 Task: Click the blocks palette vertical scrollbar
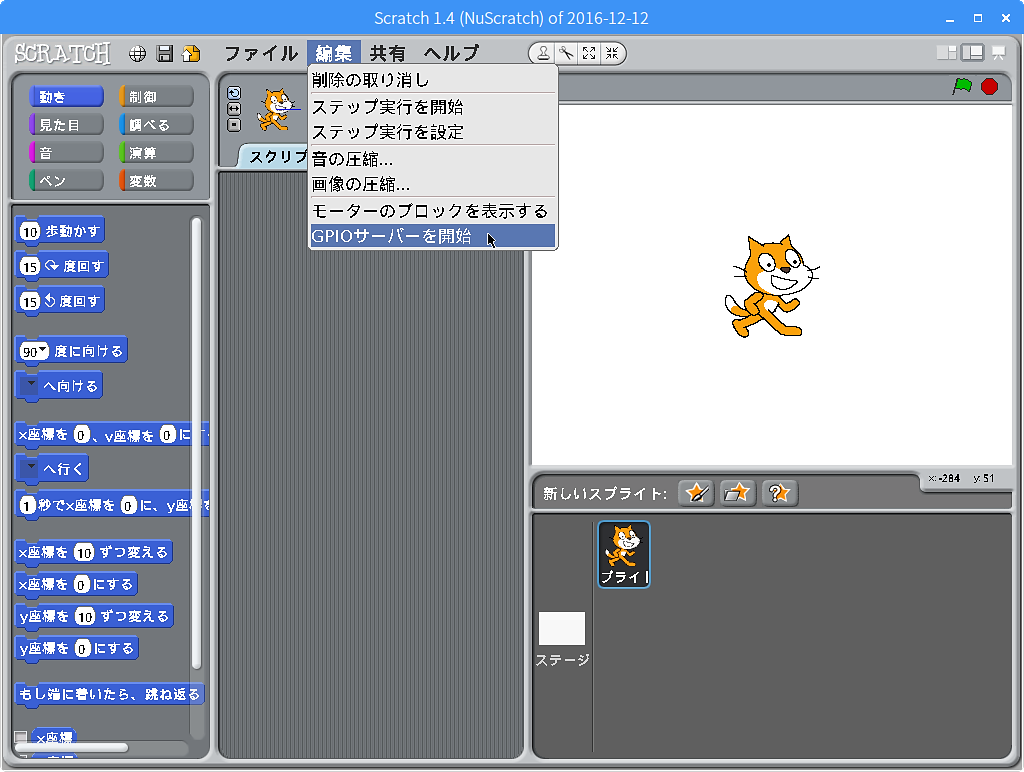coord(196,444)
